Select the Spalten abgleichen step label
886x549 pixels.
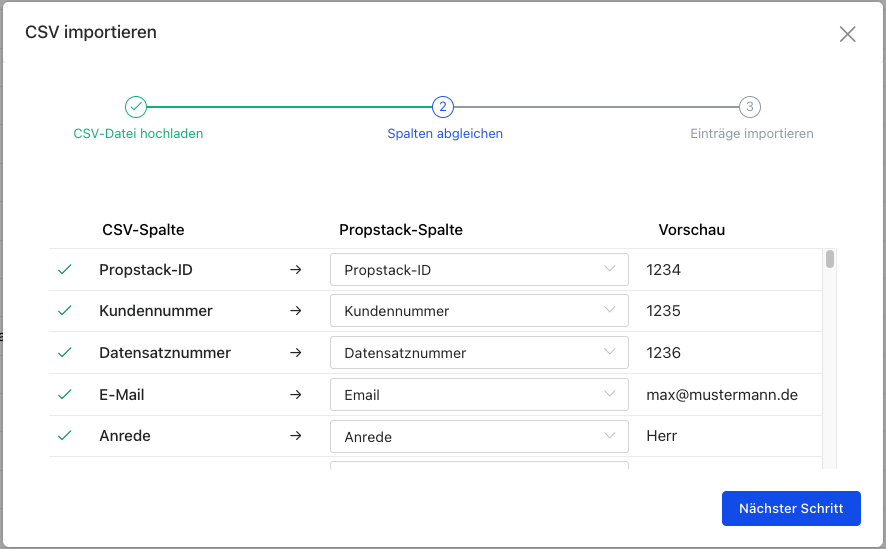click(x=444, y=133)
